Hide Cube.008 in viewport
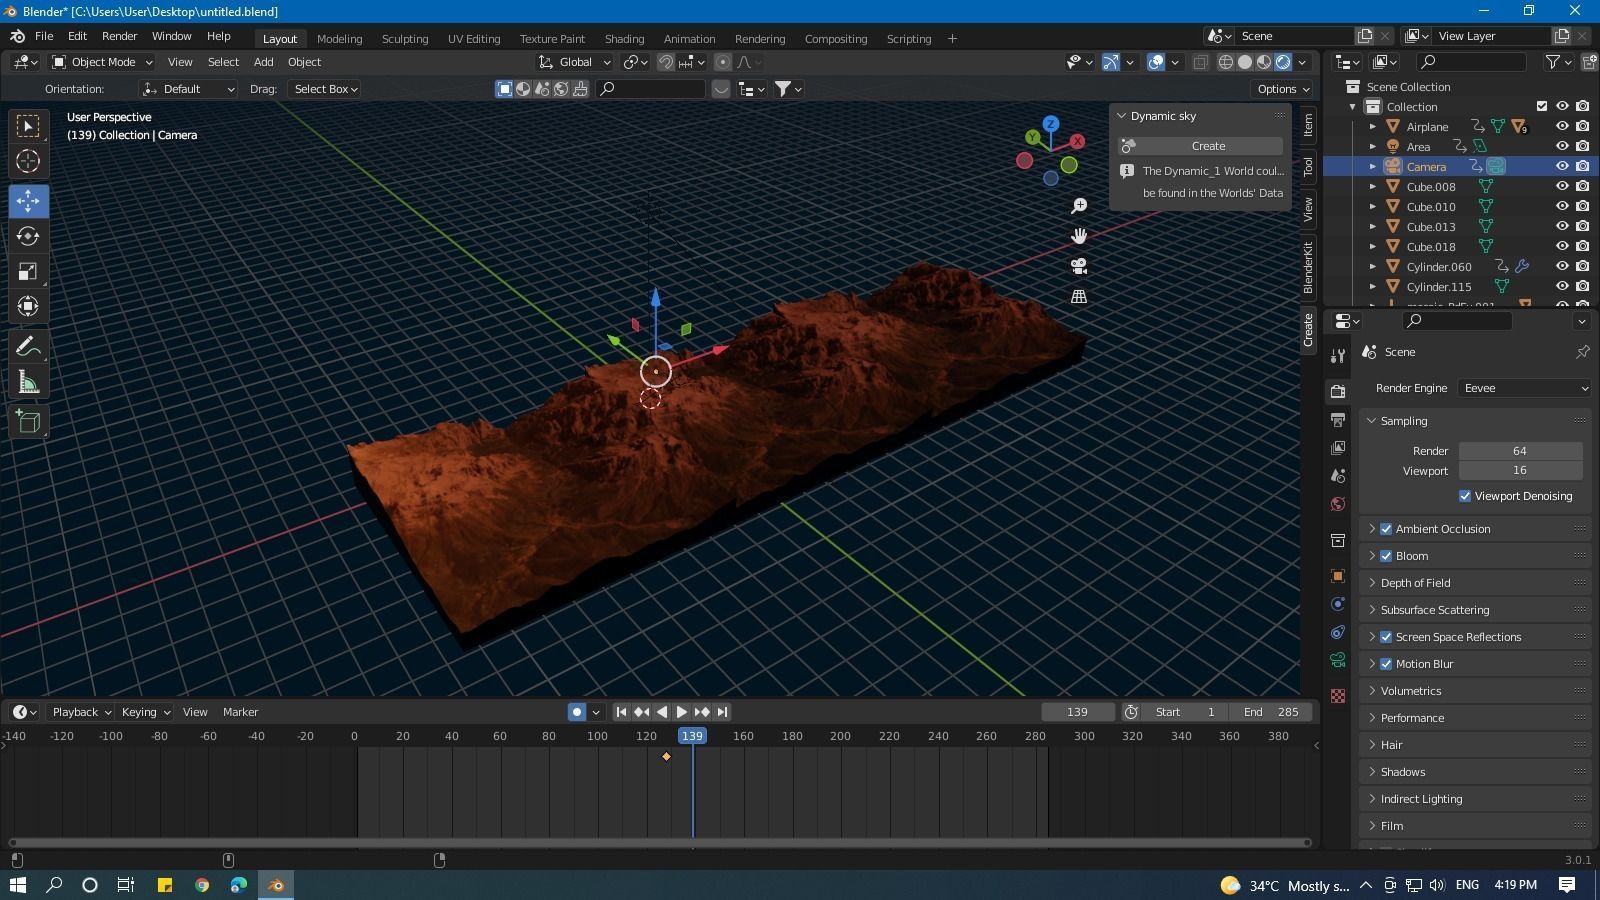1600x900 pixels. (1562, 186)
